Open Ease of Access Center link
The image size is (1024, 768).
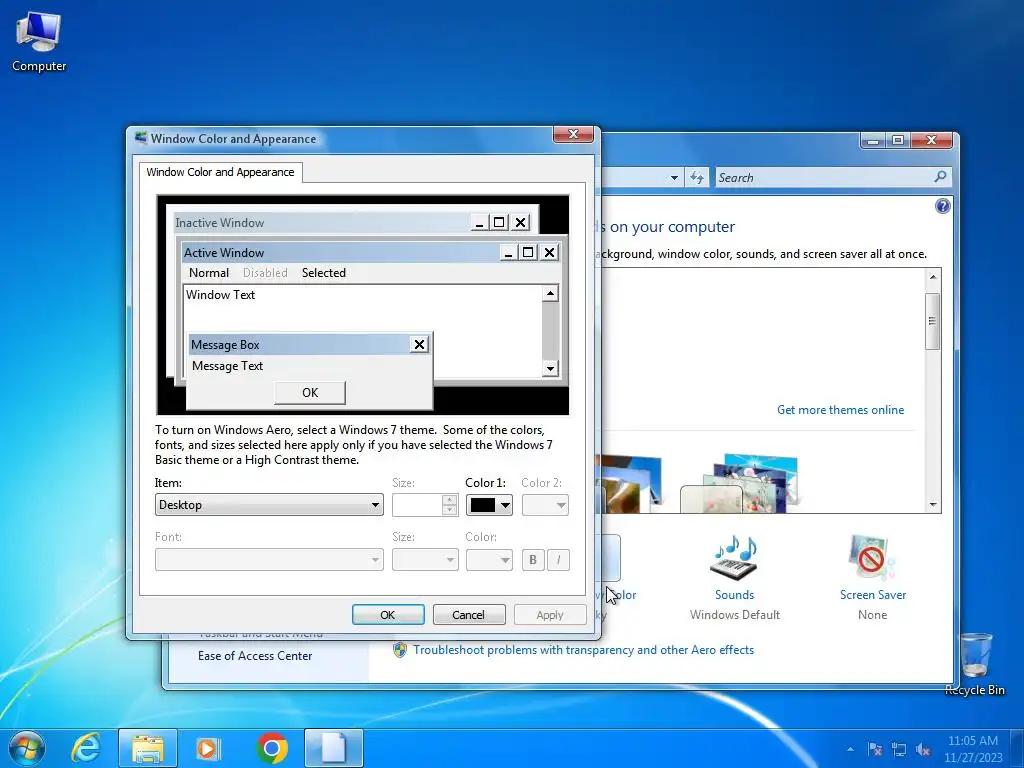pyautogui.click(x=255, y=656)
